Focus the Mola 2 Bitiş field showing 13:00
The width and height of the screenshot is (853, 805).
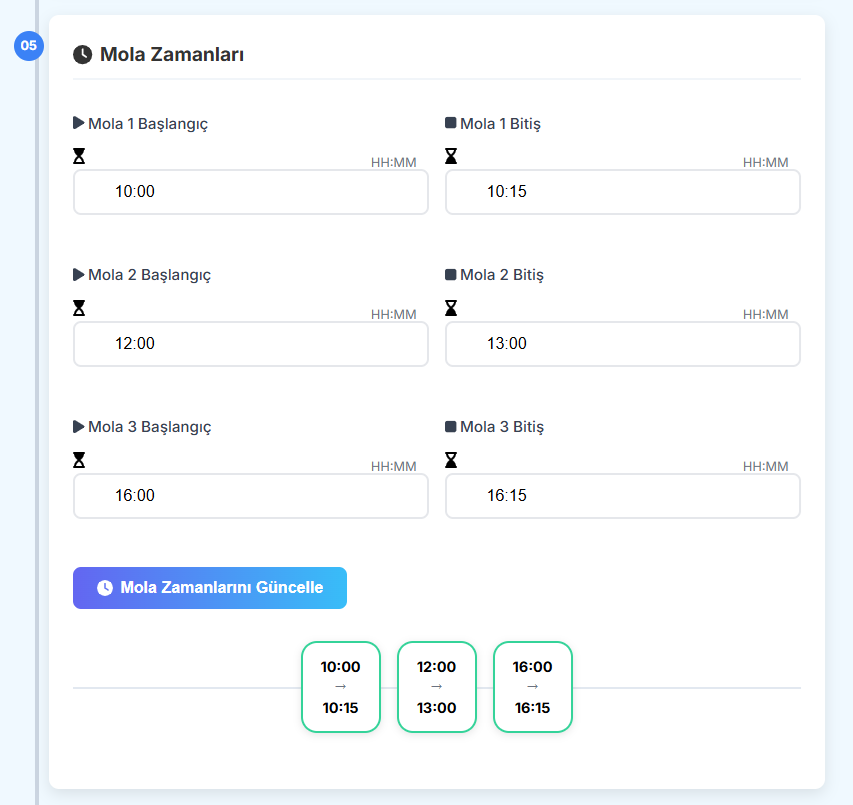[x=623, y=344]
